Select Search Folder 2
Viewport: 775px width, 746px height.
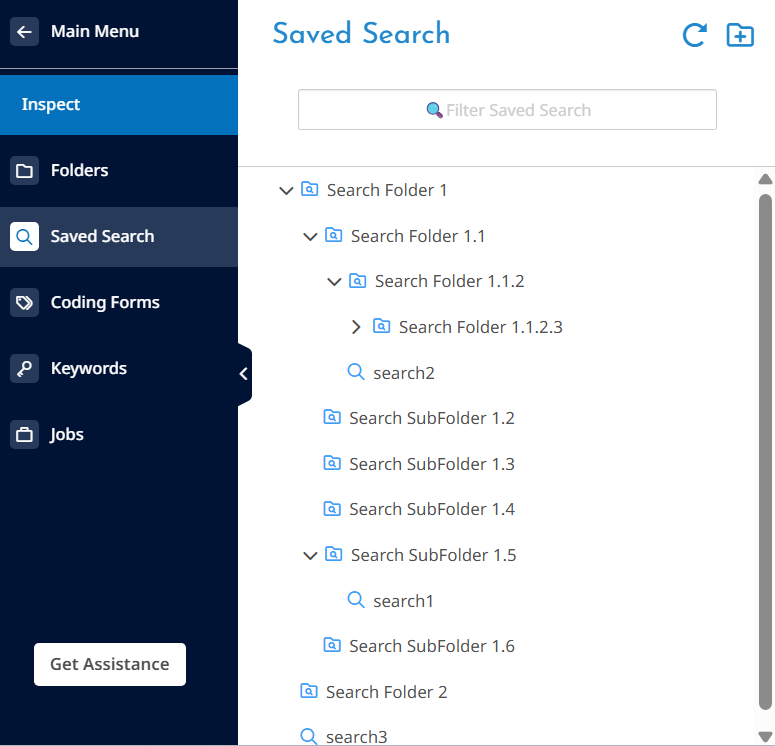point(386,692)
